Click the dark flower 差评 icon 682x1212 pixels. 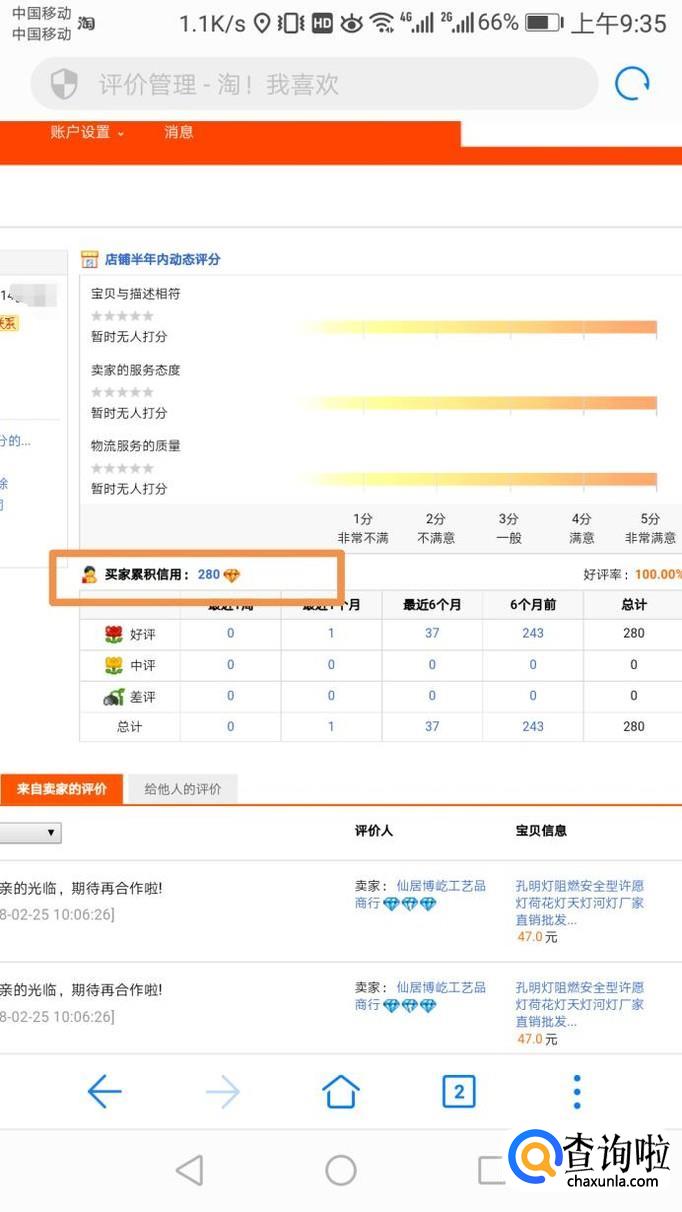113,696
